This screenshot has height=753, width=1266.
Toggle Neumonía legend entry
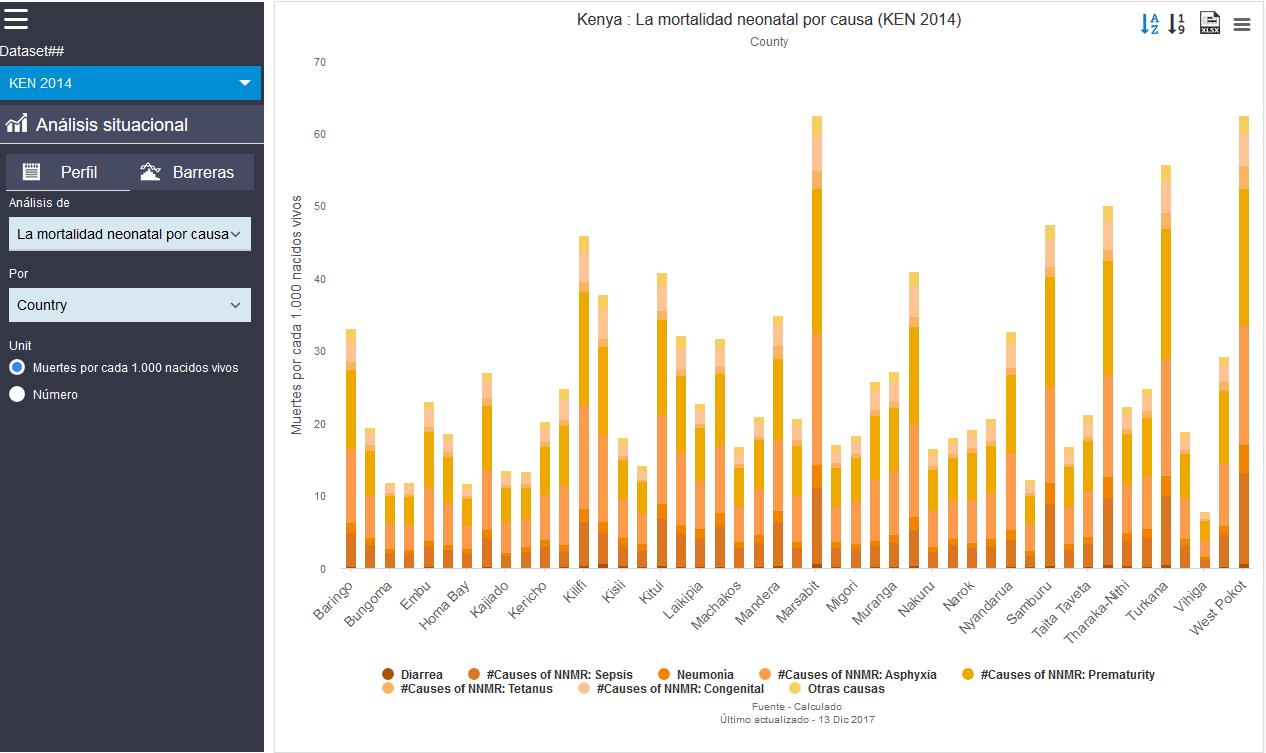click(x=704, y=675)
